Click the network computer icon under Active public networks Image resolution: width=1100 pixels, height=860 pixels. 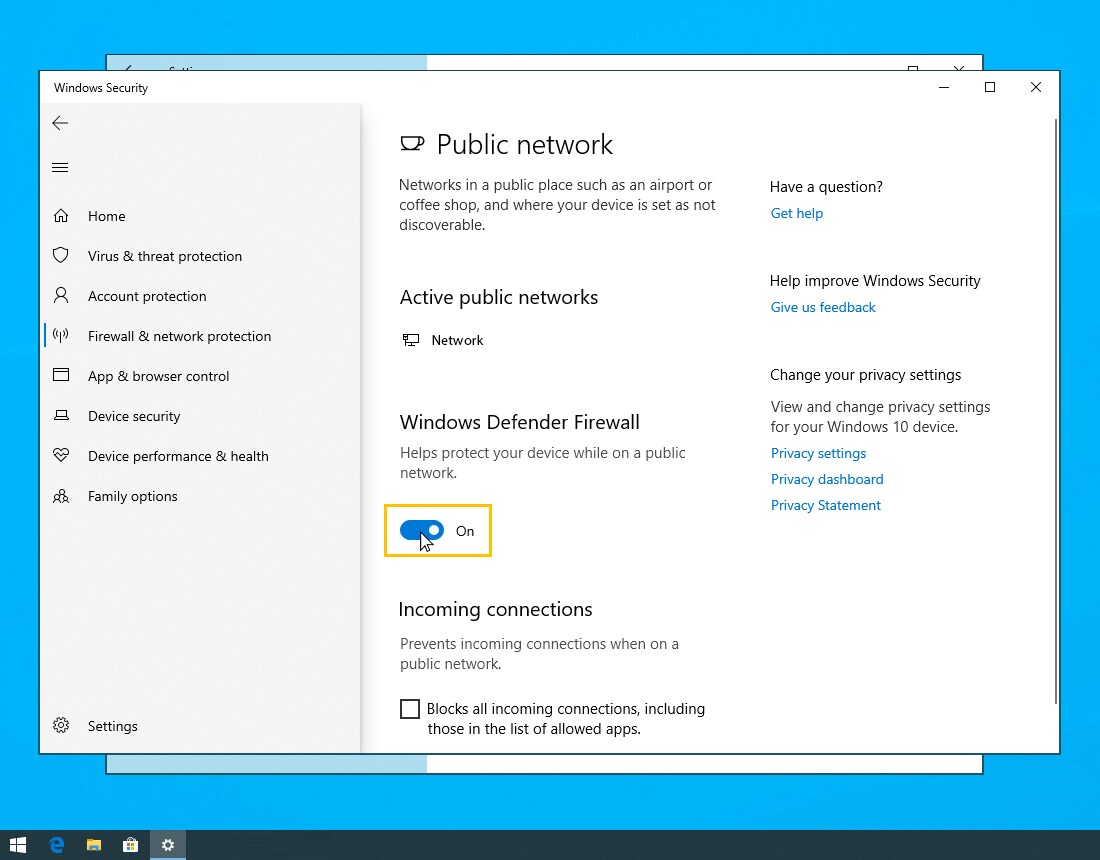410,340
